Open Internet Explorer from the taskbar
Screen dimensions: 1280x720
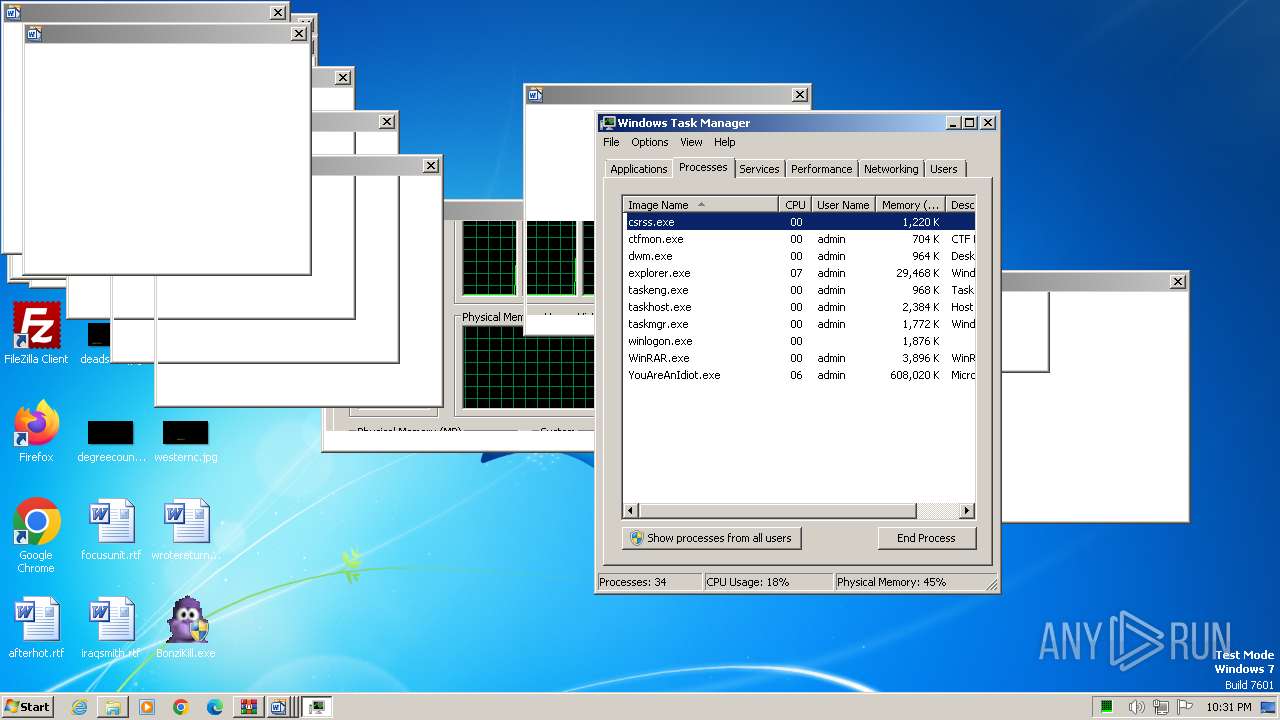tap(79, 707)
